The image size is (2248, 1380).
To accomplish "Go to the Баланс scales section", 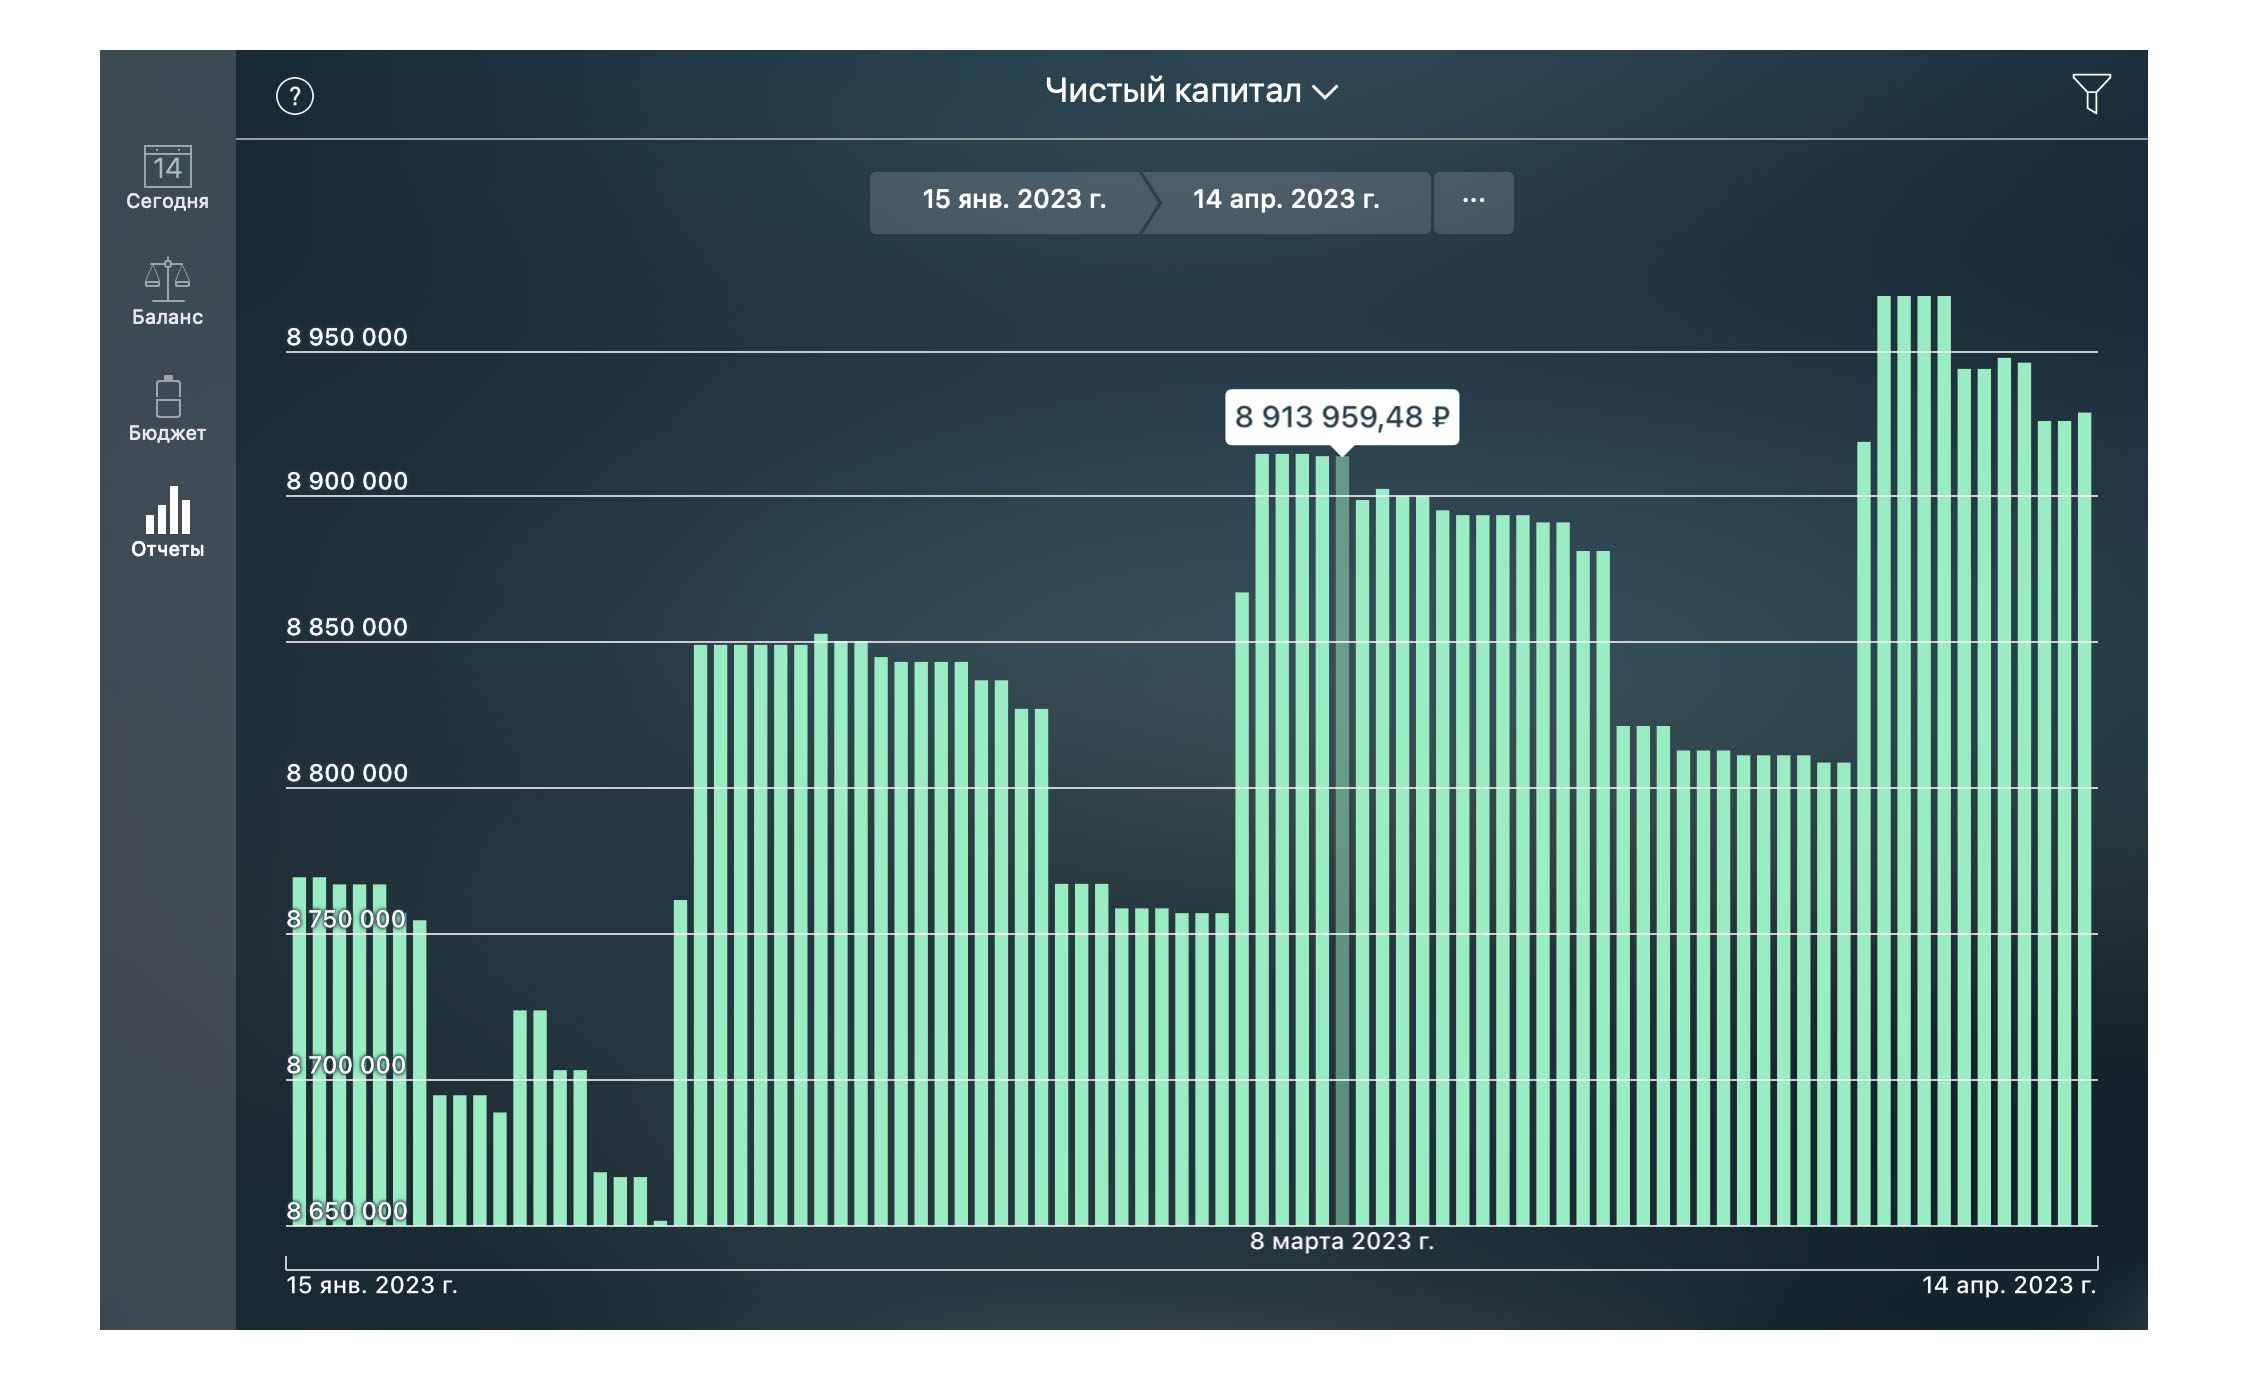I will tap(167, 292).
